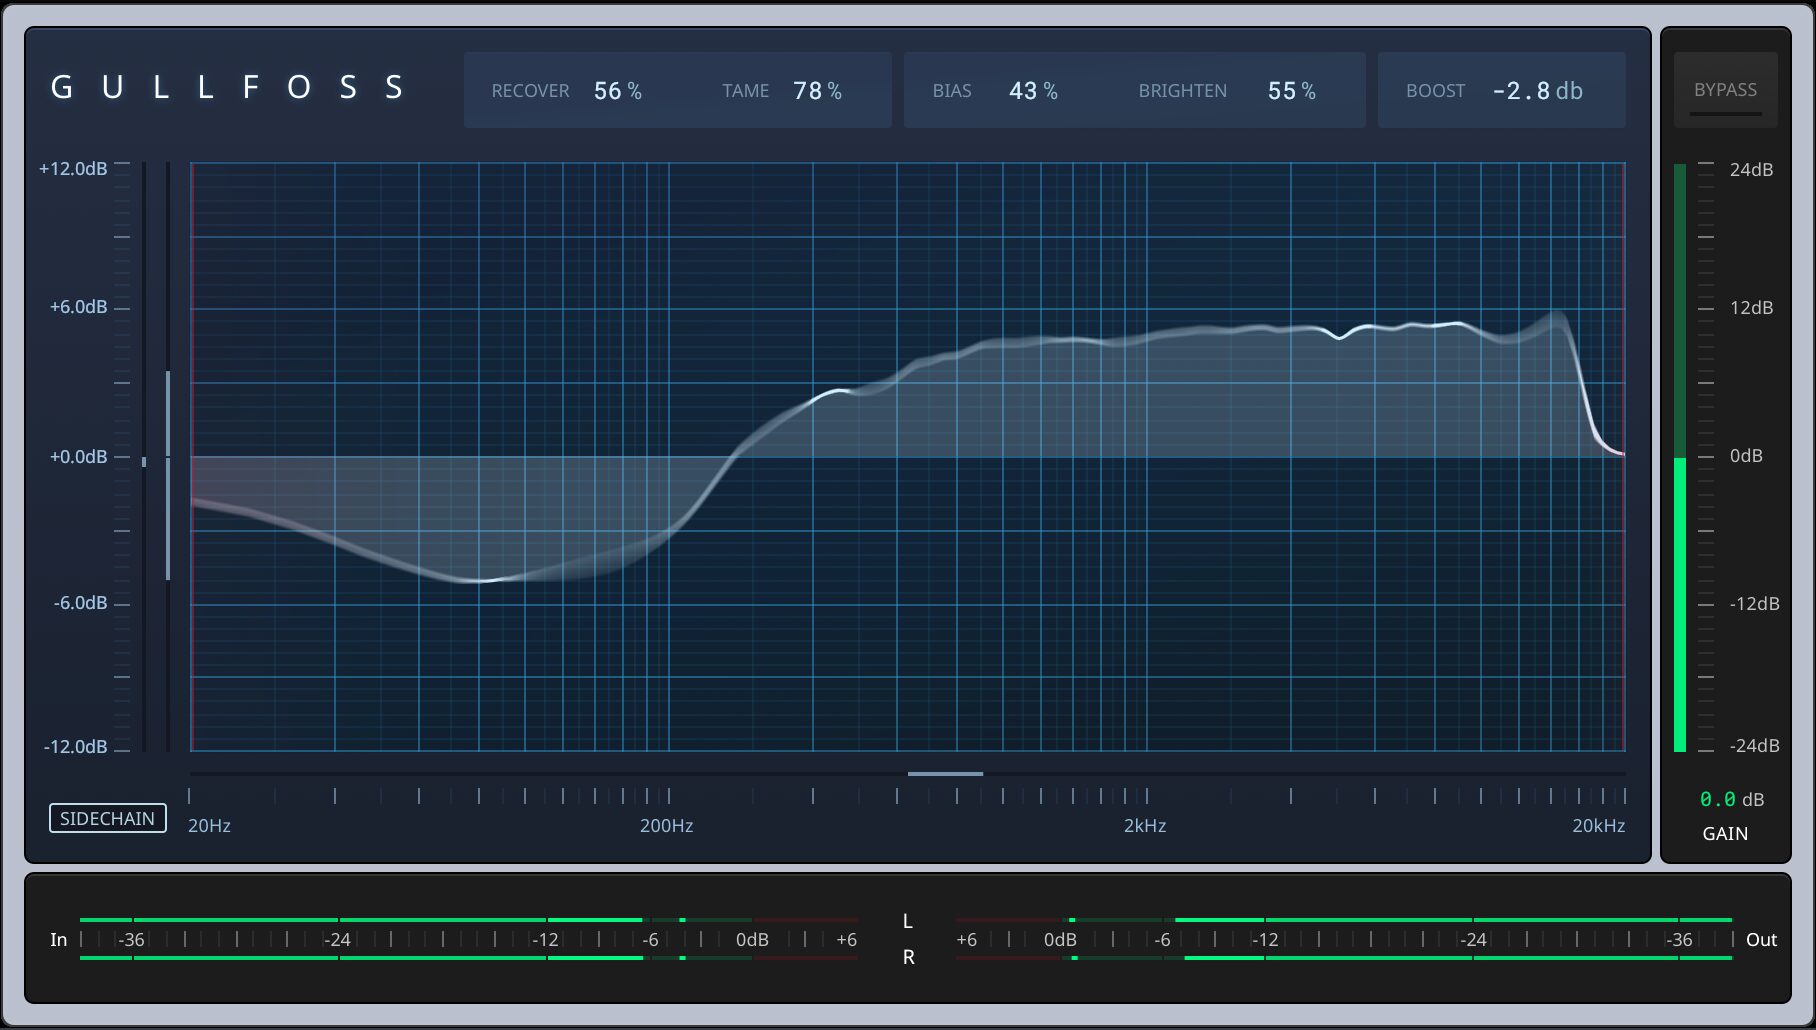This screenshot has height=1030, width=1816.
Task: Click the -12.0dB scale label
Action: [75, 747]
